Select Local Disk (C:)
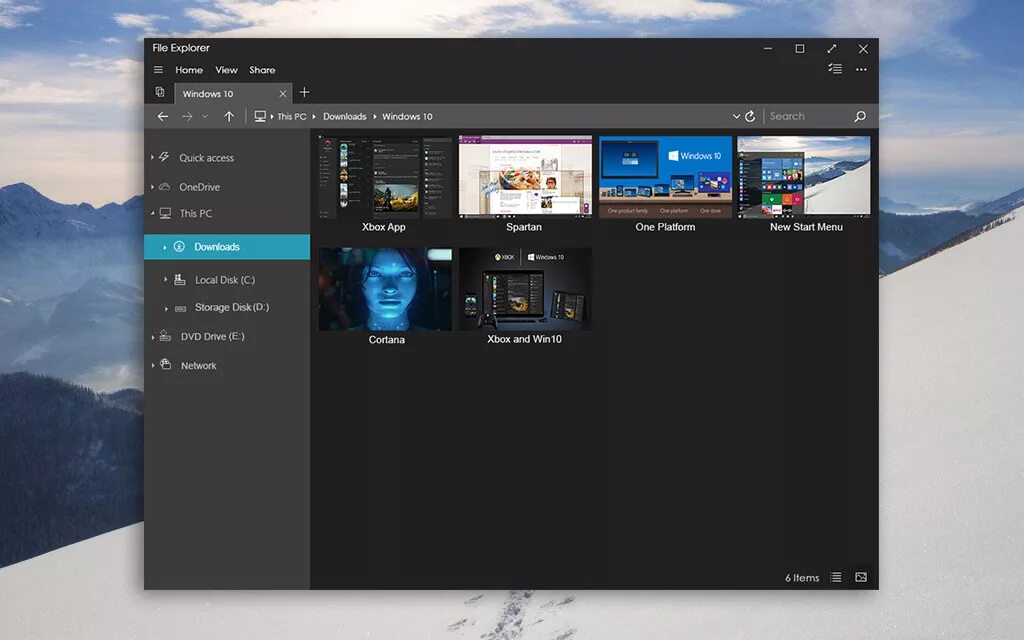Image resolution: width=1024 pixels, height=640 pixels. tap(227, 280)
